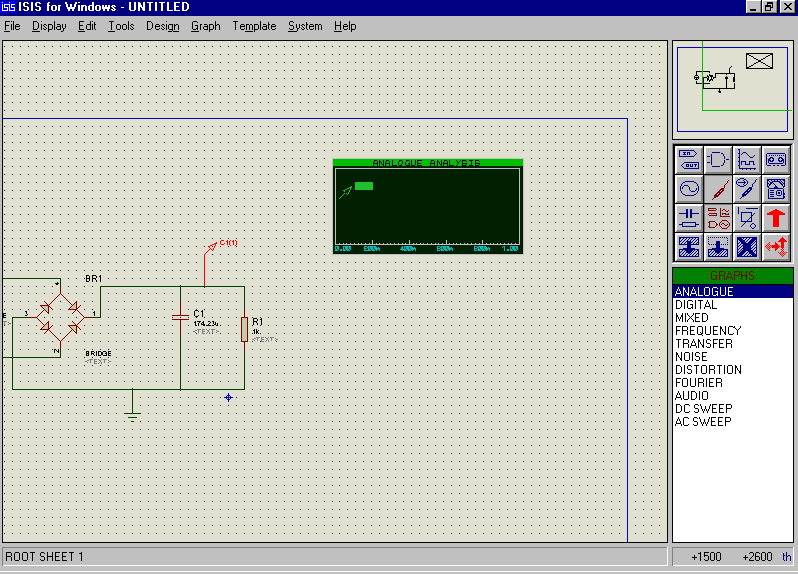
Task: Select the blue current probe tool
Action: point(747,188)
